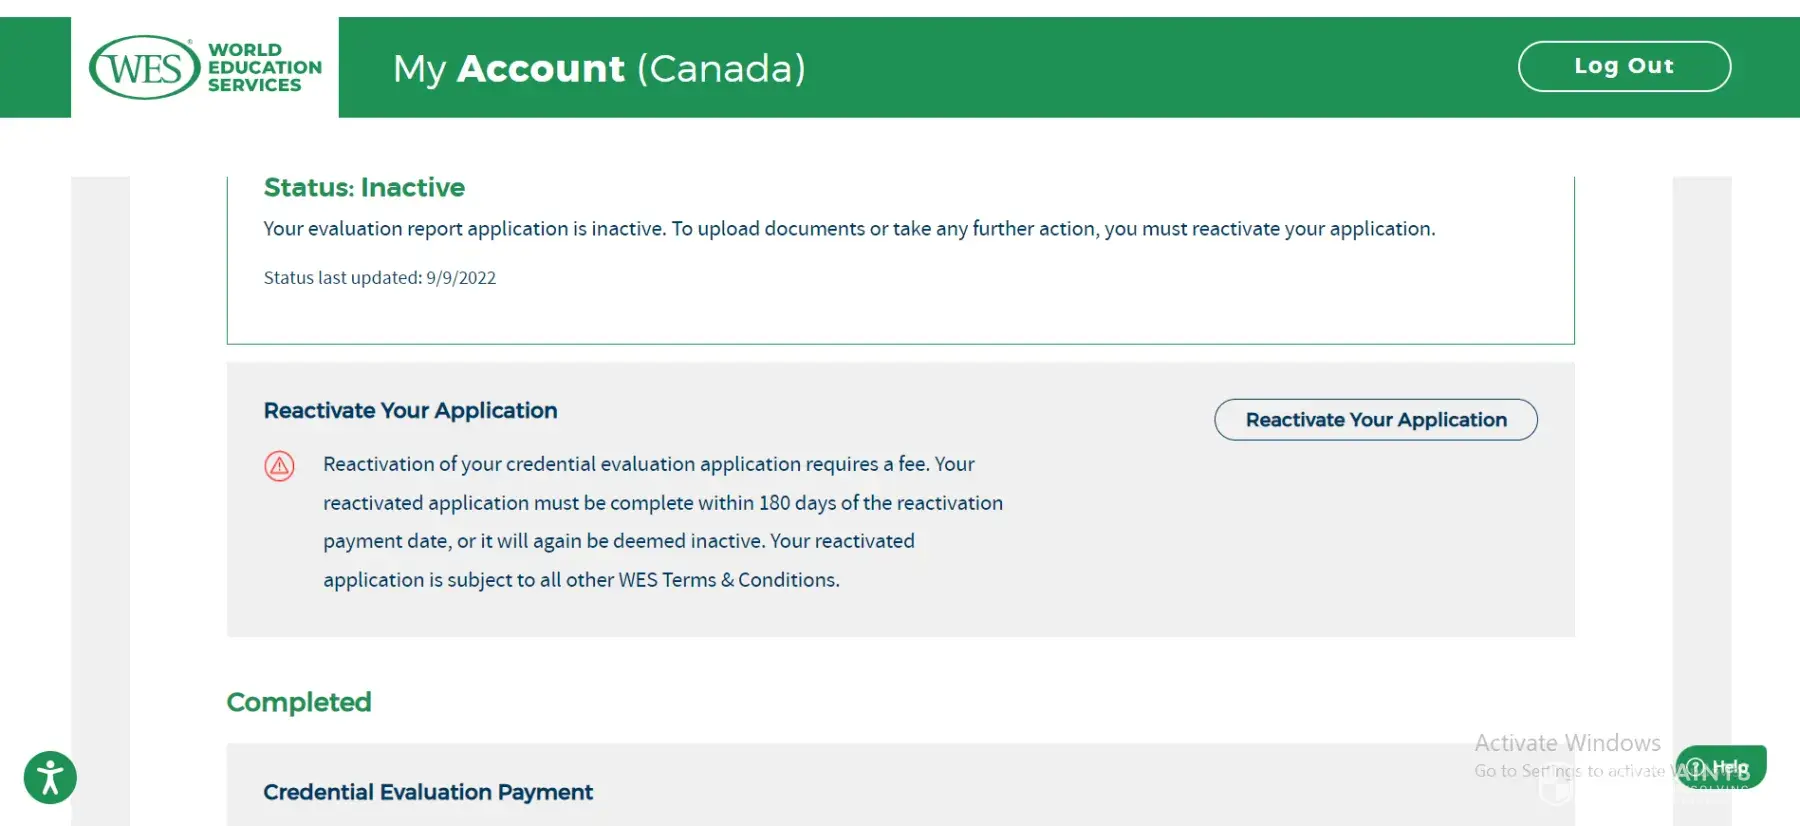Viewport: 1800px width, 826px height.
Task: Click the Reactivate Your Application button
Action: point(1375,420)
